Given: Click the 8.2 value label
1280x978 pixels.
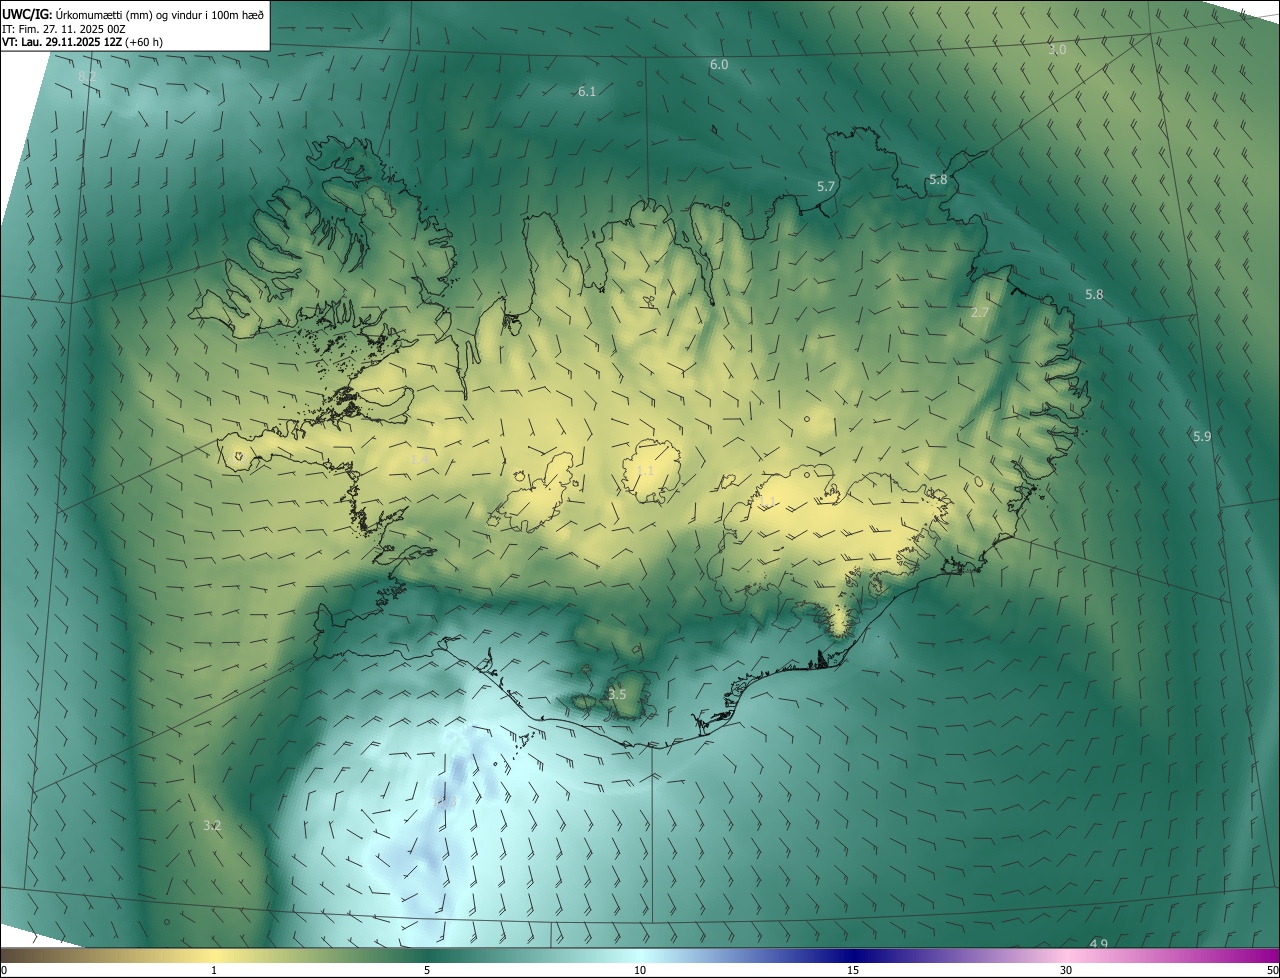Looking at the screenshot, I should (x=87, y=76).
